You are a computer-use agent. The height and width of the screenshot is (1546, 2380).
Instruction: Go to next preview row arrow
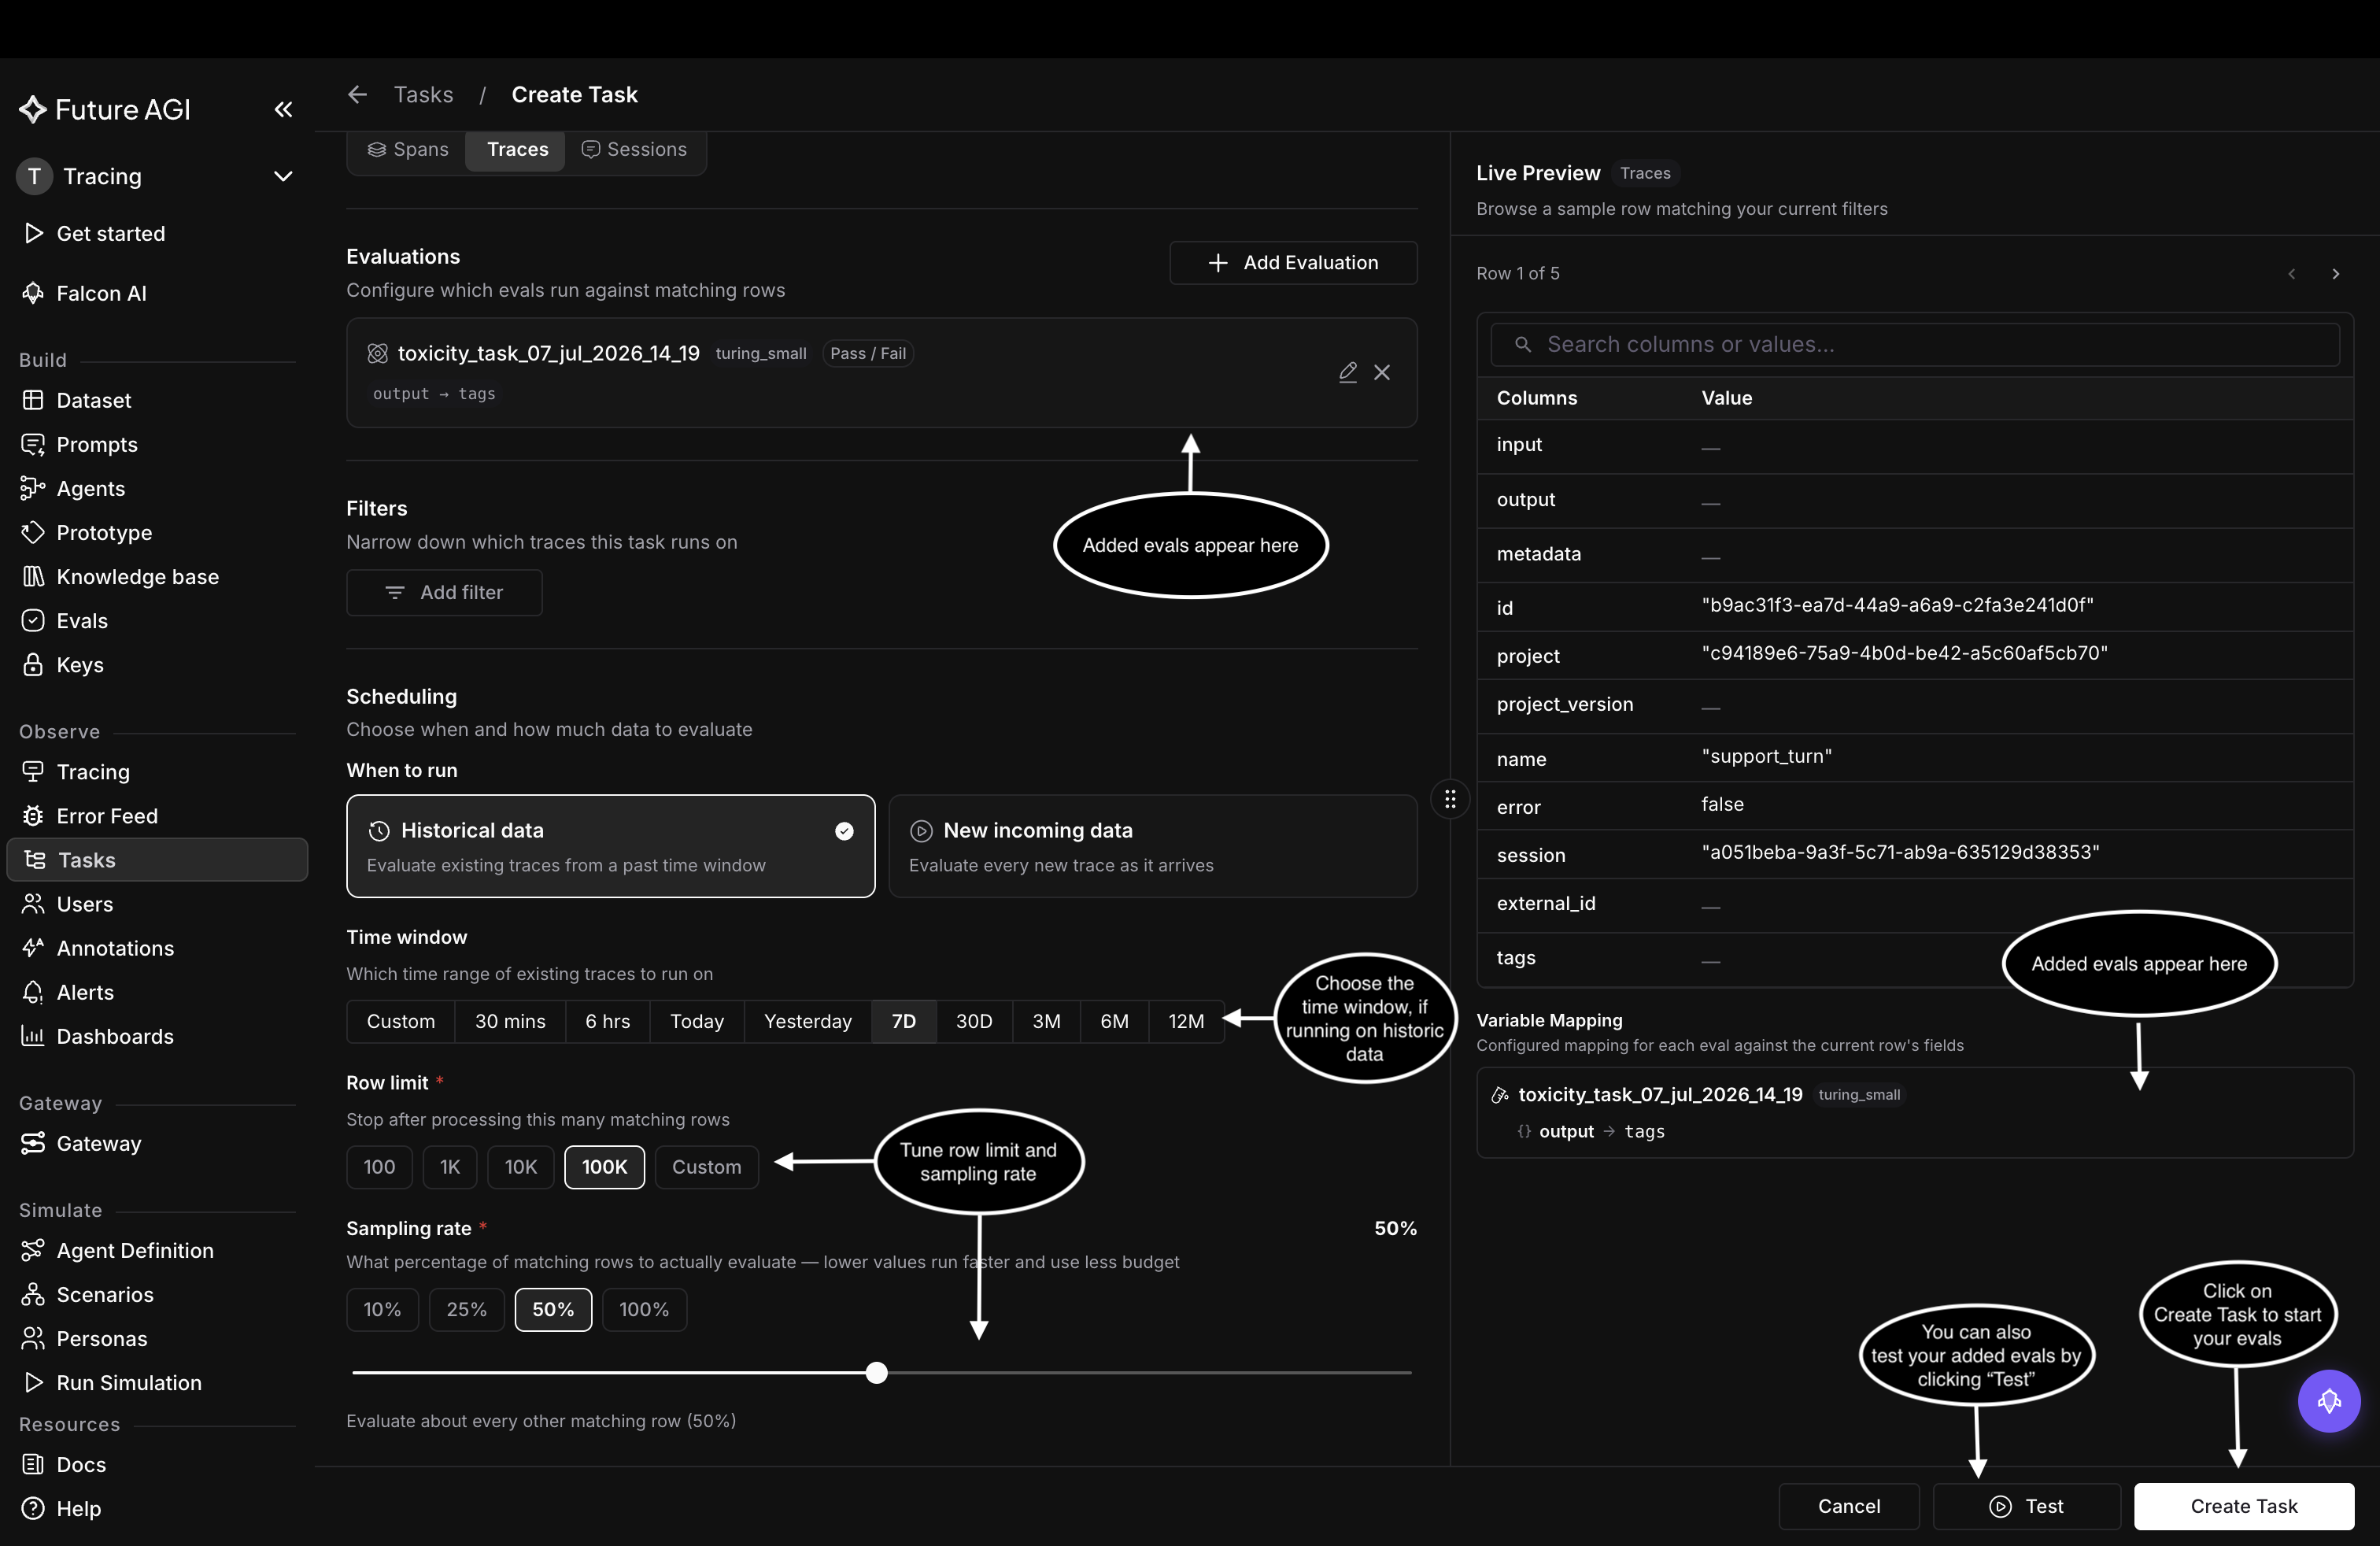point(2335,274)
